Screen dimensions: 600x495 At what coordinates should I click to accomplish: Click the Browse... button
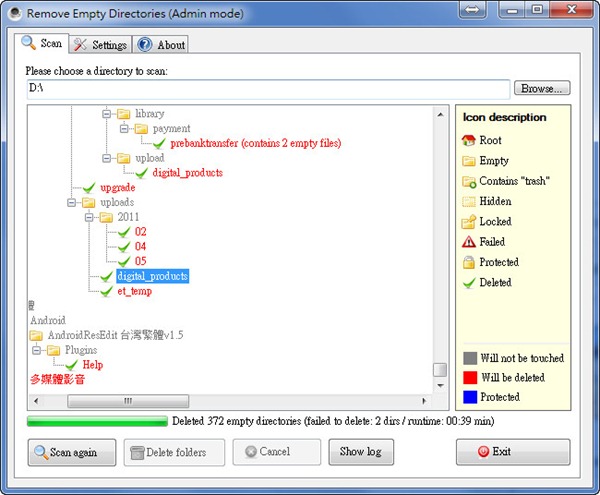[x=541, y=88]
